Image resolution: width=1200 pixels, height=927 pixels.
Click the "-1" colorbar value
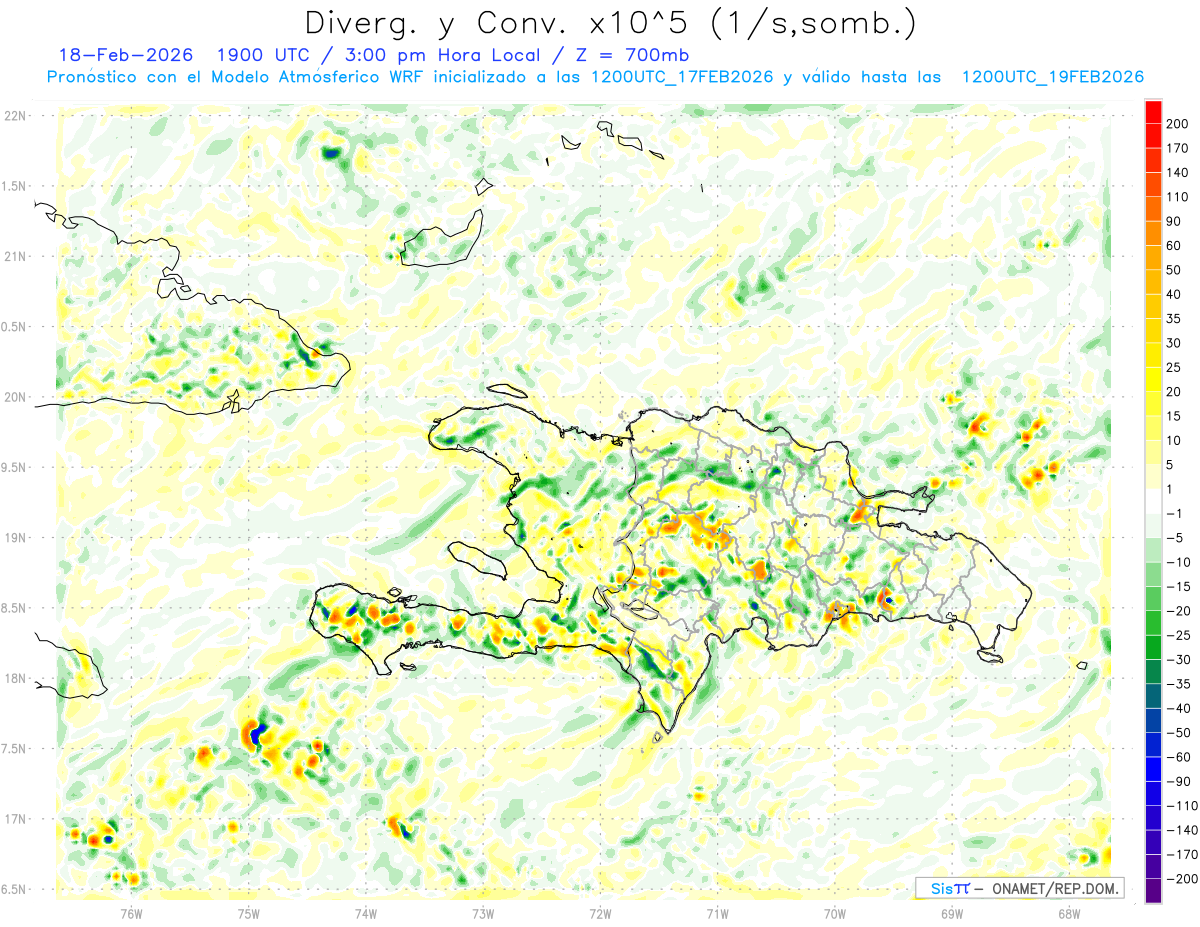coord(1174,513)
